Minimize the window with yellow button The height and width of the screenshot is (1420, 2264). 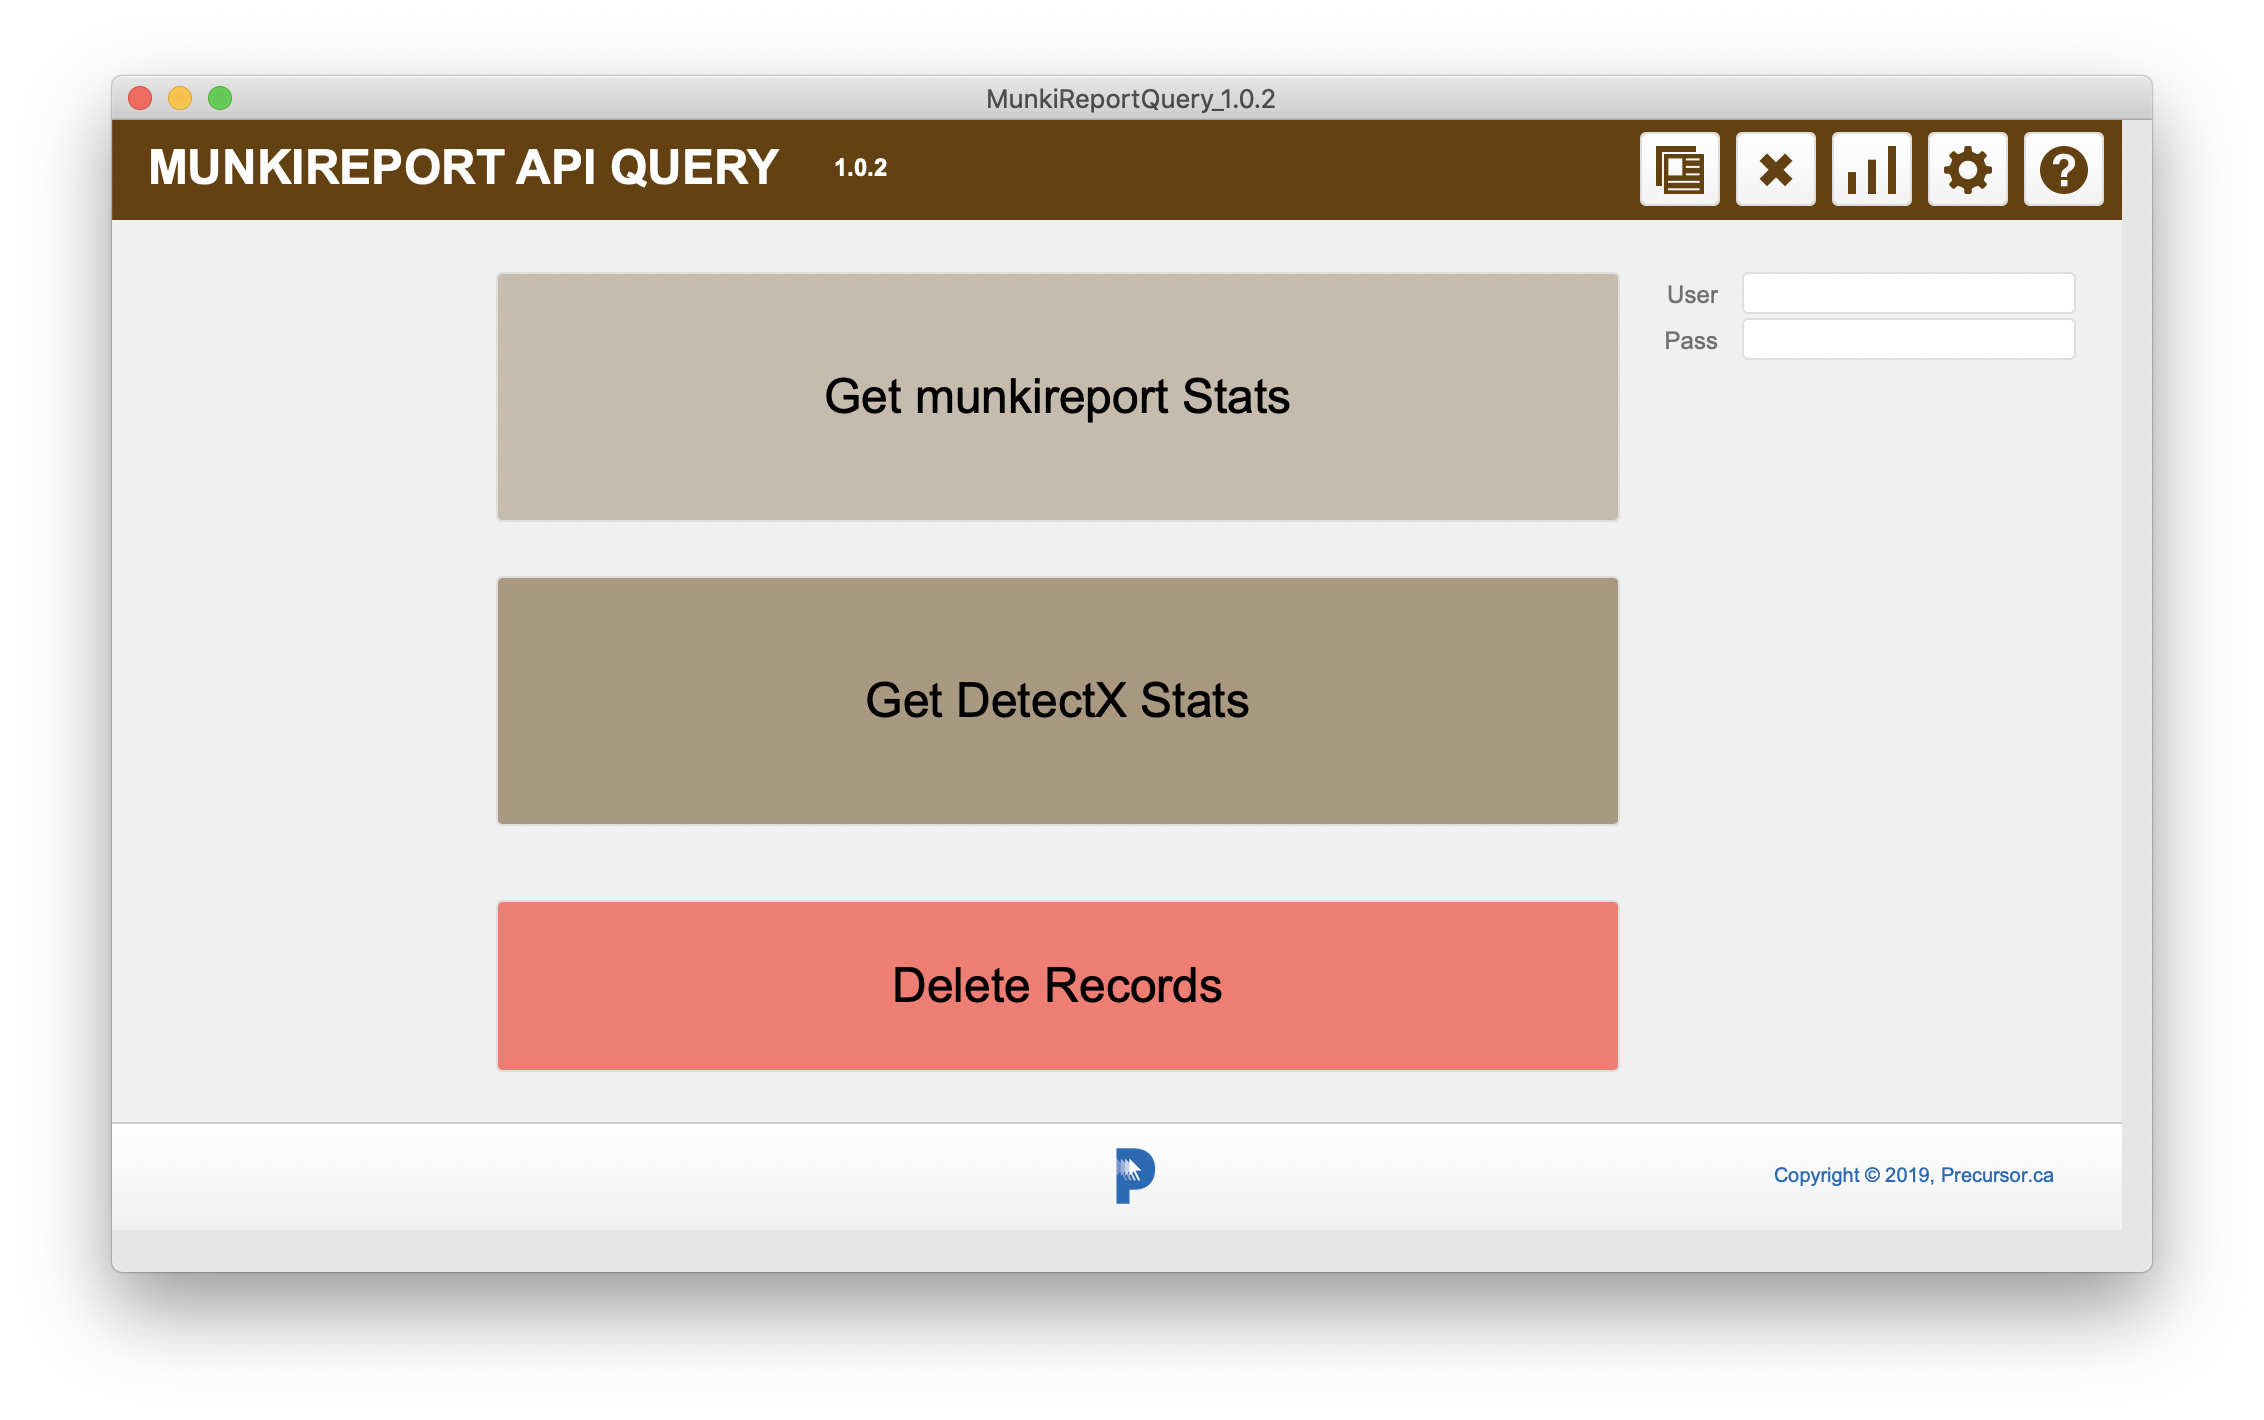click(180, 98)
